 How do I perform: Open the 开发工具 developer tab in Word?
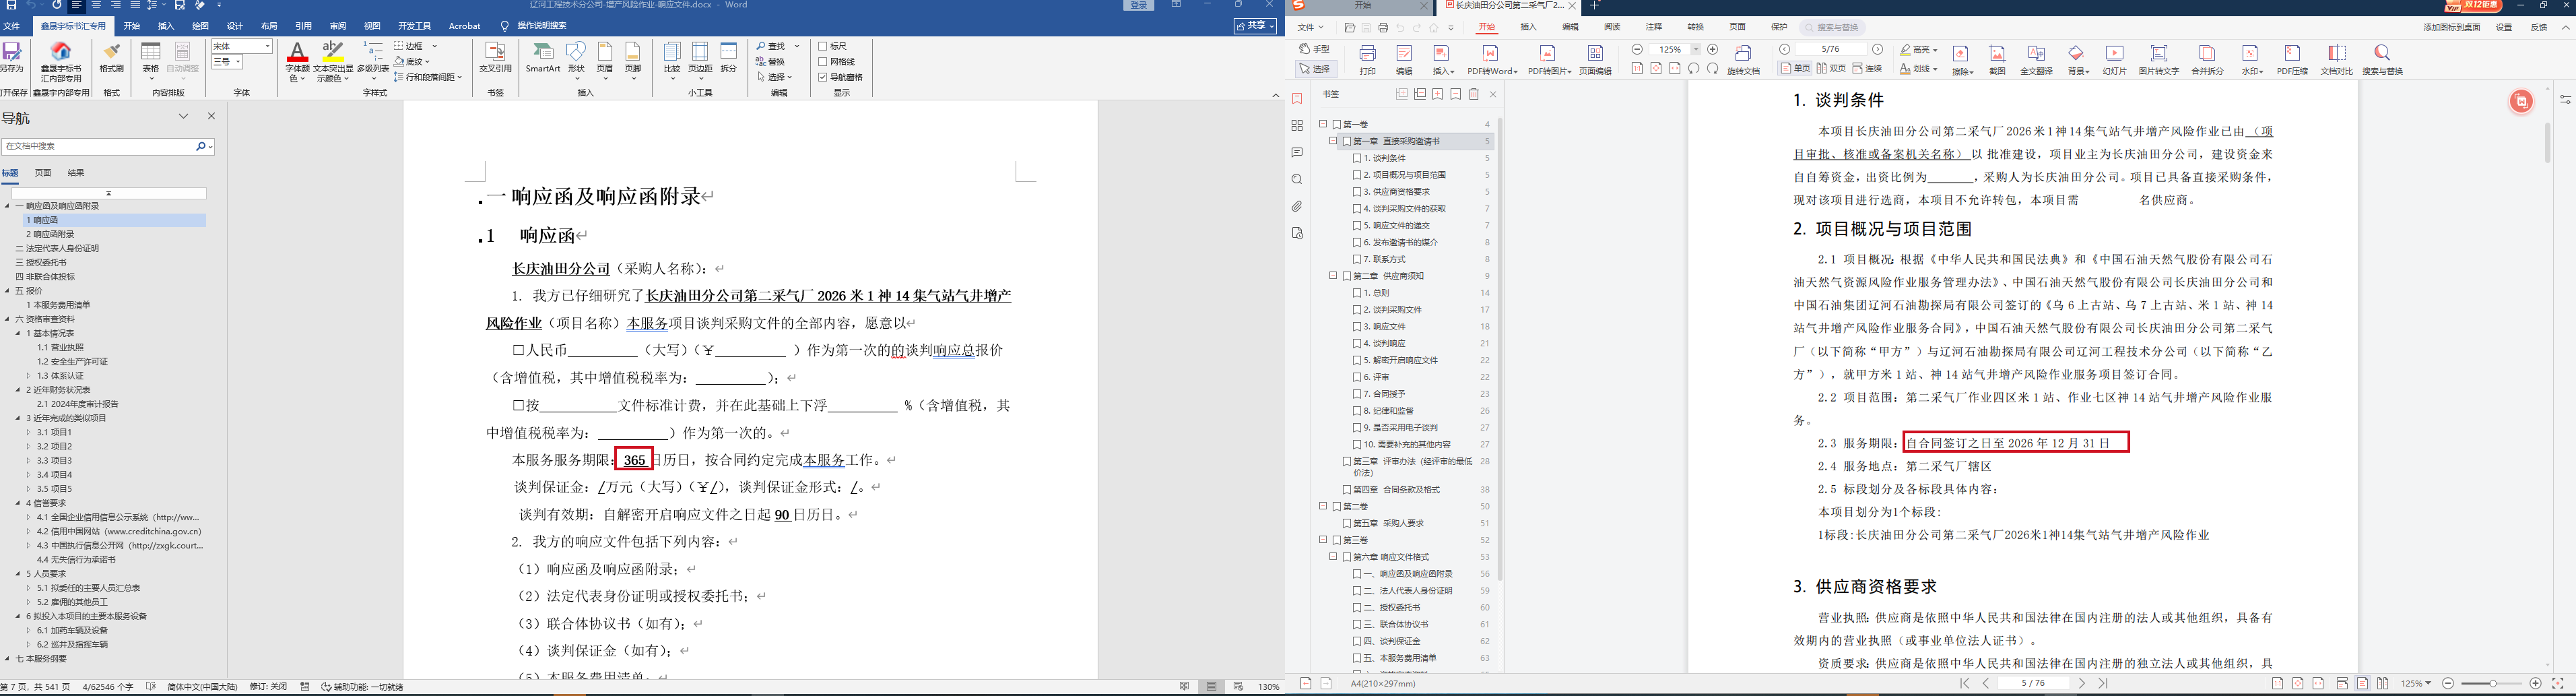tap(414, 26)
